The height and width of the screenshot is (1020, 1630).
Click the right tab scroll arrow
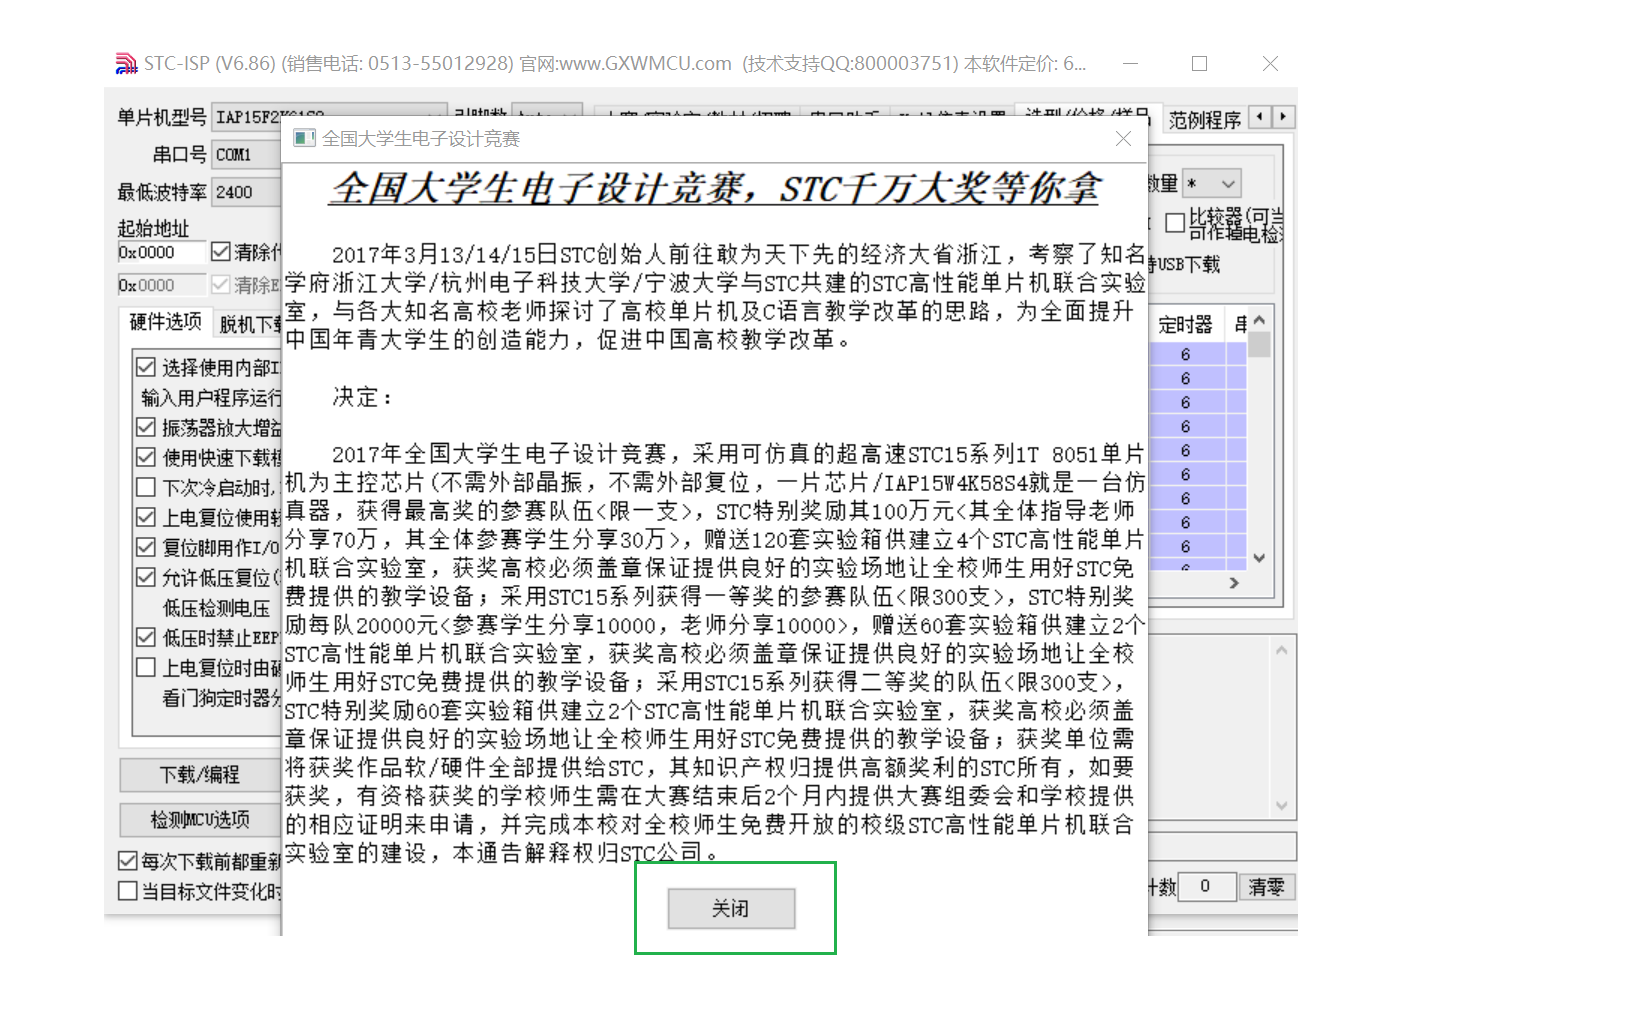coord(1284,117)
